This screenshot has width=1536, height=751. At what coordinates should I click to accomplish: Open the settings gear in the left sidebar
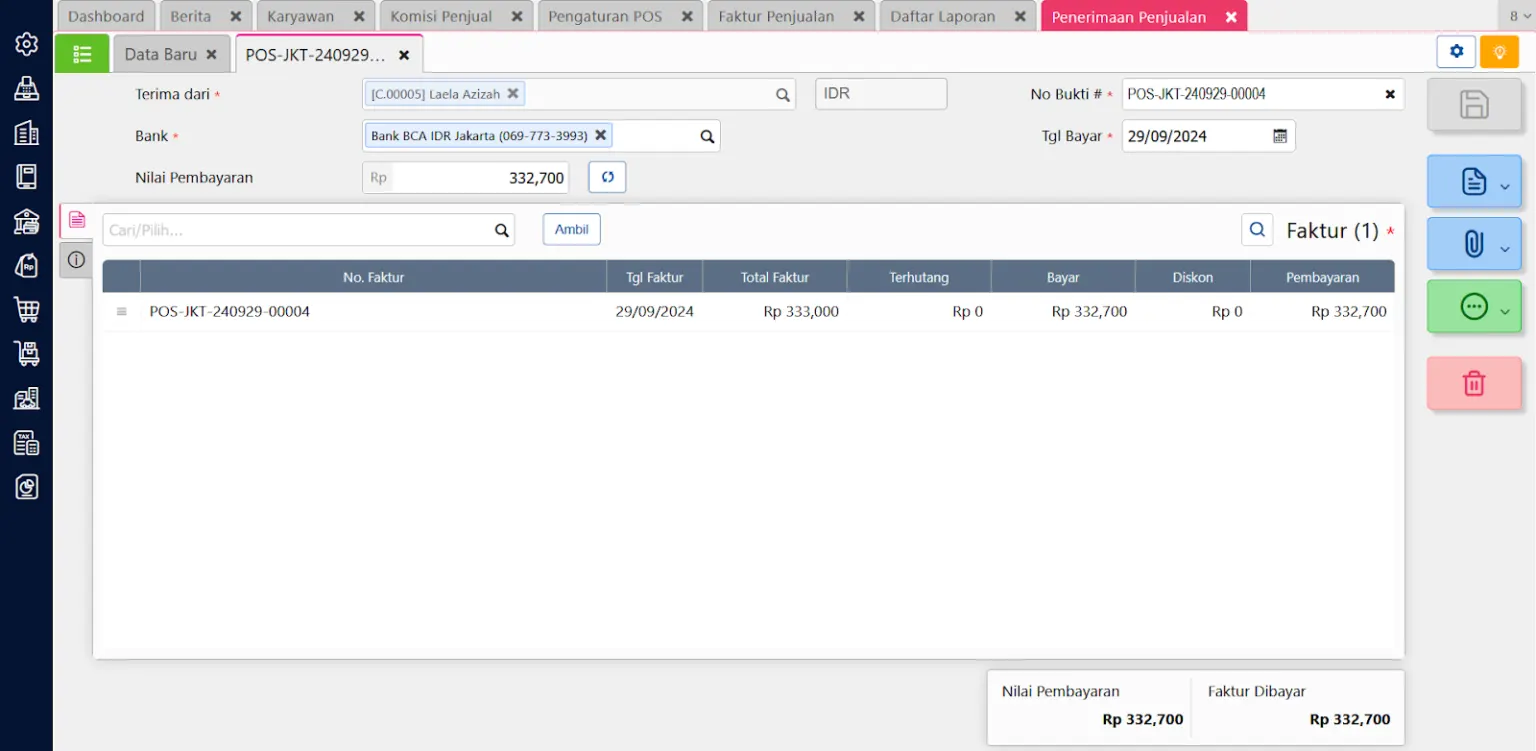tap(26, 44)
